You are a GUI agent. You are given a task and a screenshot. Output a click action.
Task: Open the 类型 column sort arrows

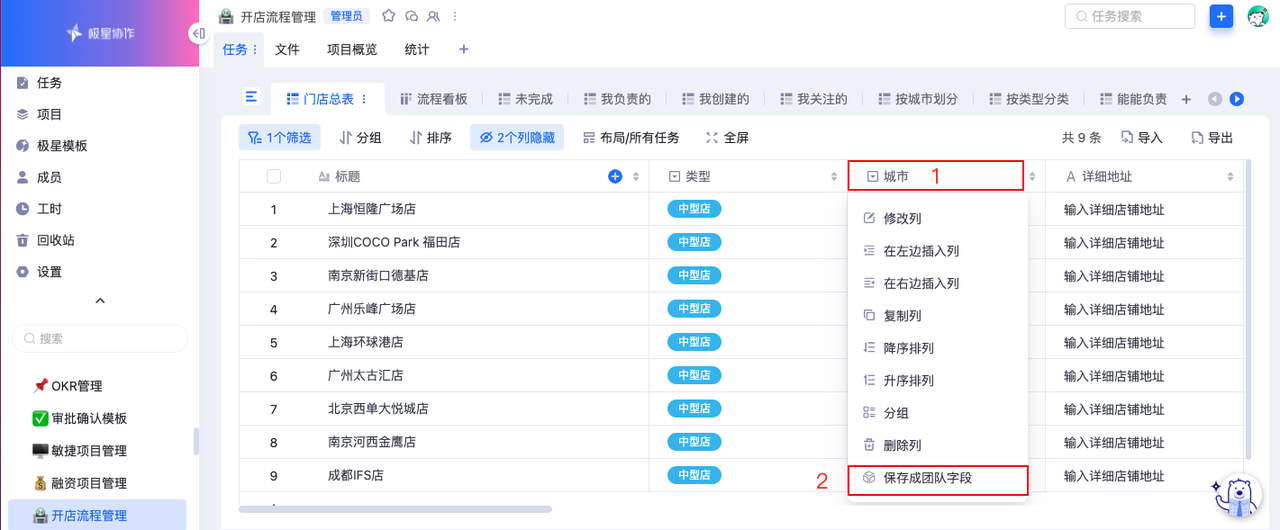[835, 177]
